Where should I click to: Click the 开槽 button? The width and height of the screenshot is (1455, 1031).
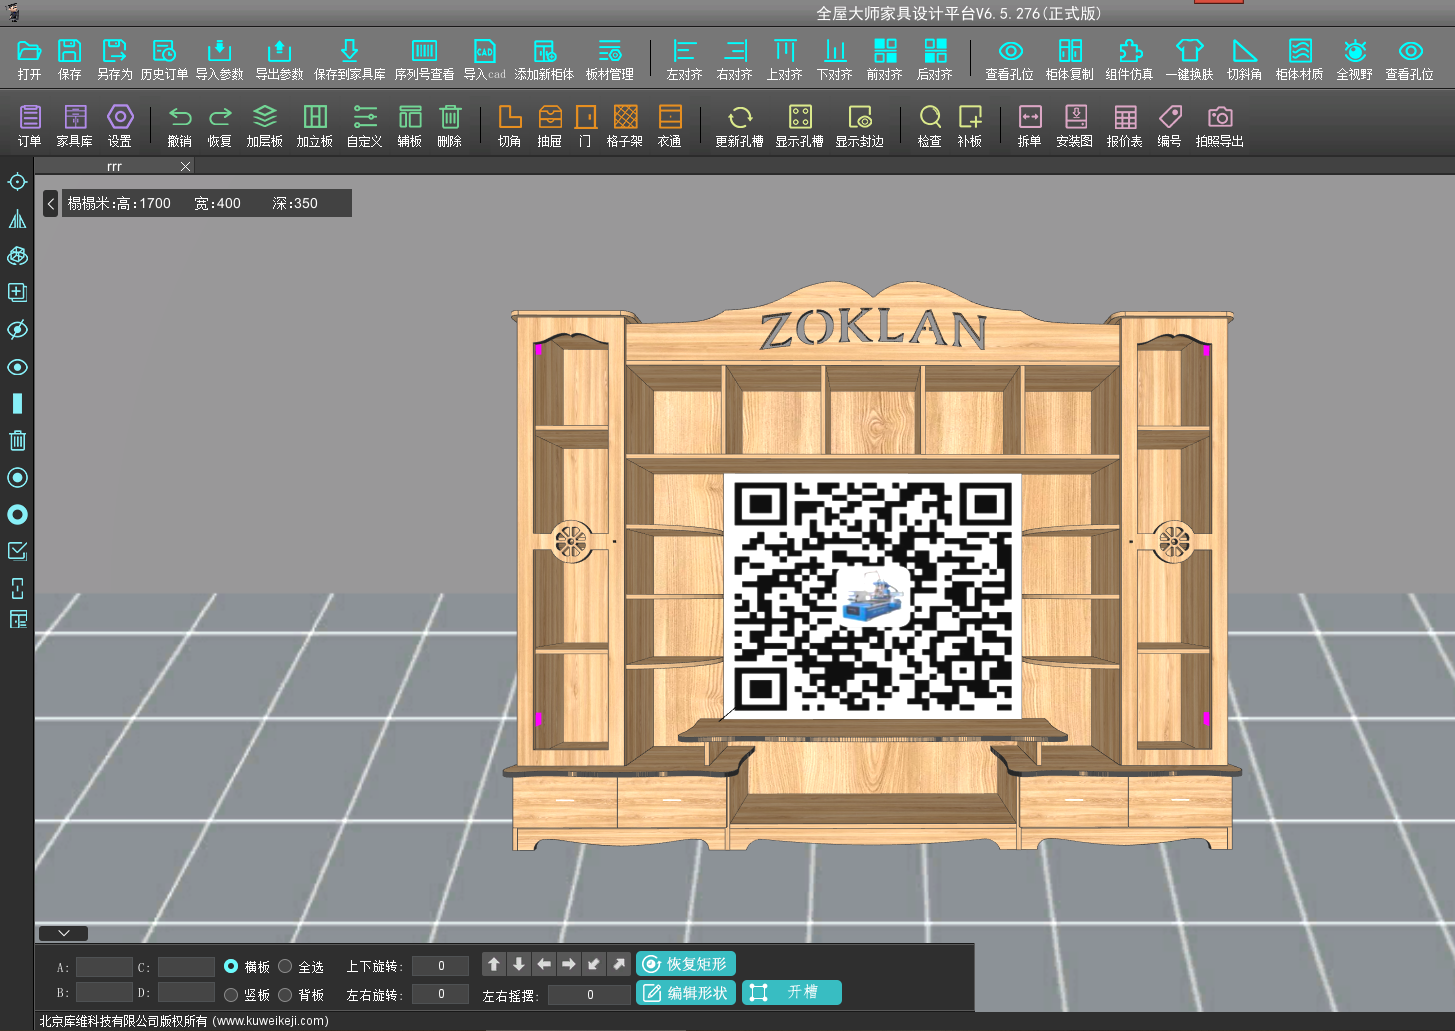(791, 992)
